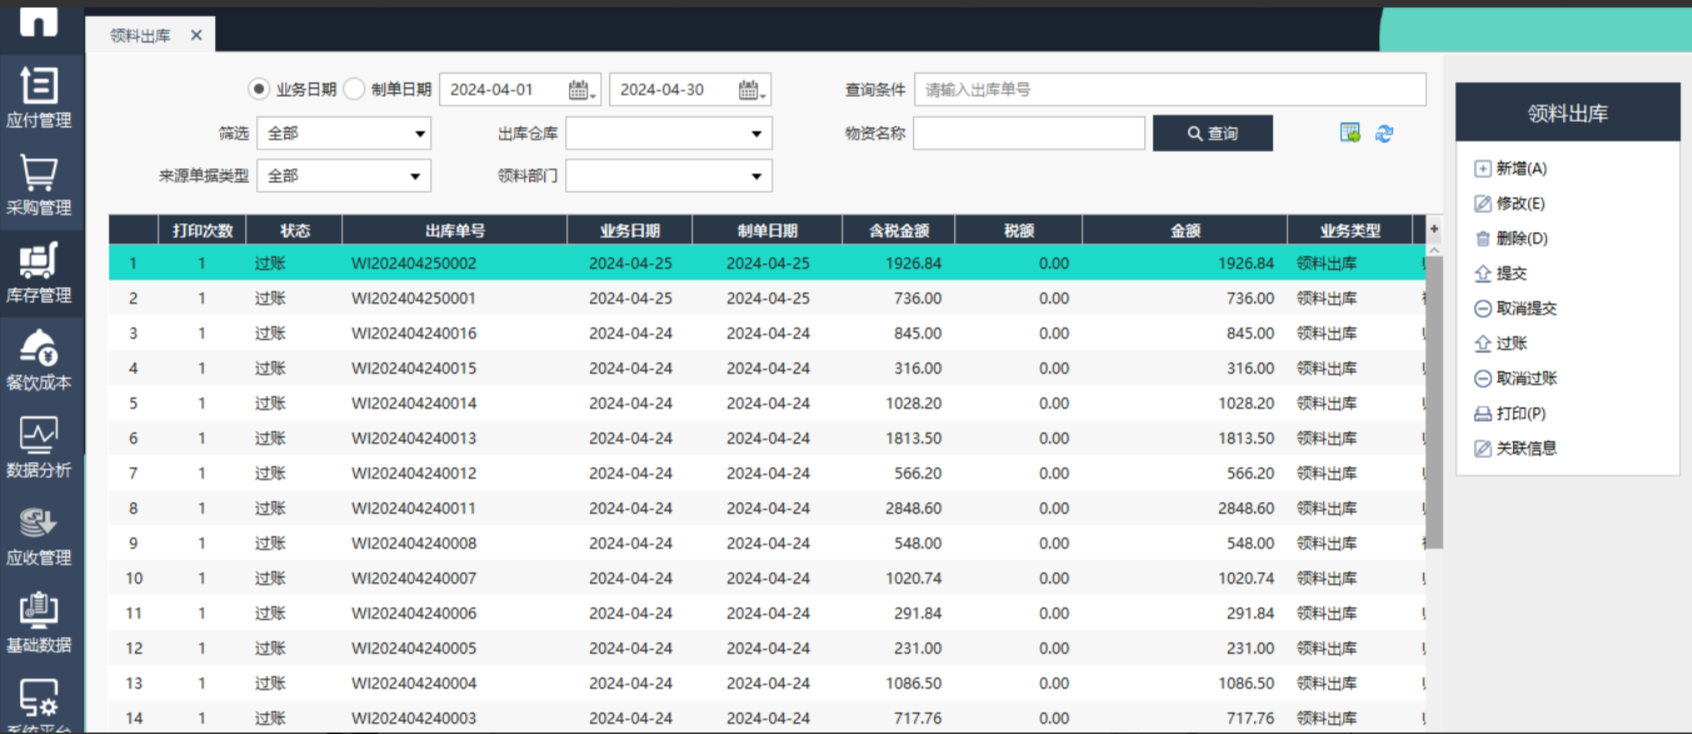Expand the 筛选 dropdown
This screenshot has width=1692, height=734.
[x=419, y=133]
